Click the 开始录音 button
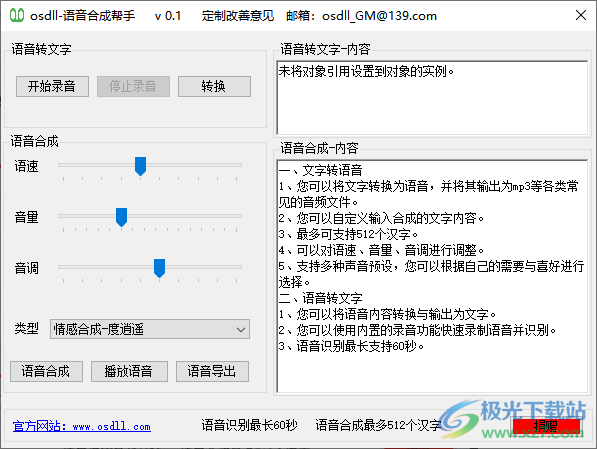This screenshot has height=449, width=597. [x=52, y=86]
